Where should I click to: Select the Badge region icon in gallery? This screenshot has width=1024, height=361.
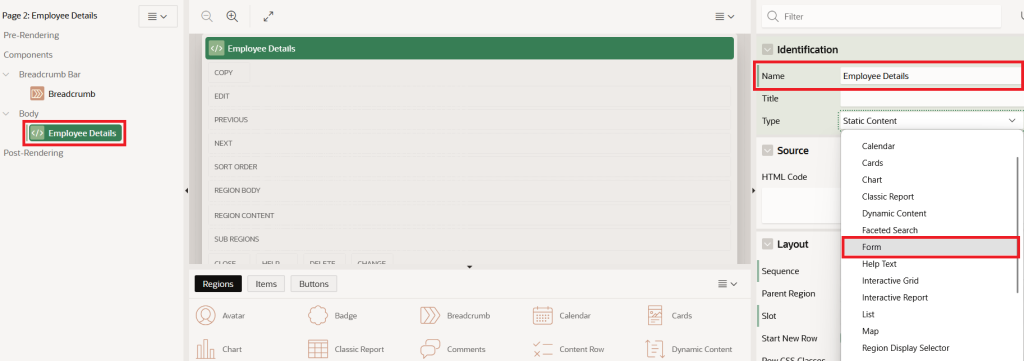pos(318,315)
